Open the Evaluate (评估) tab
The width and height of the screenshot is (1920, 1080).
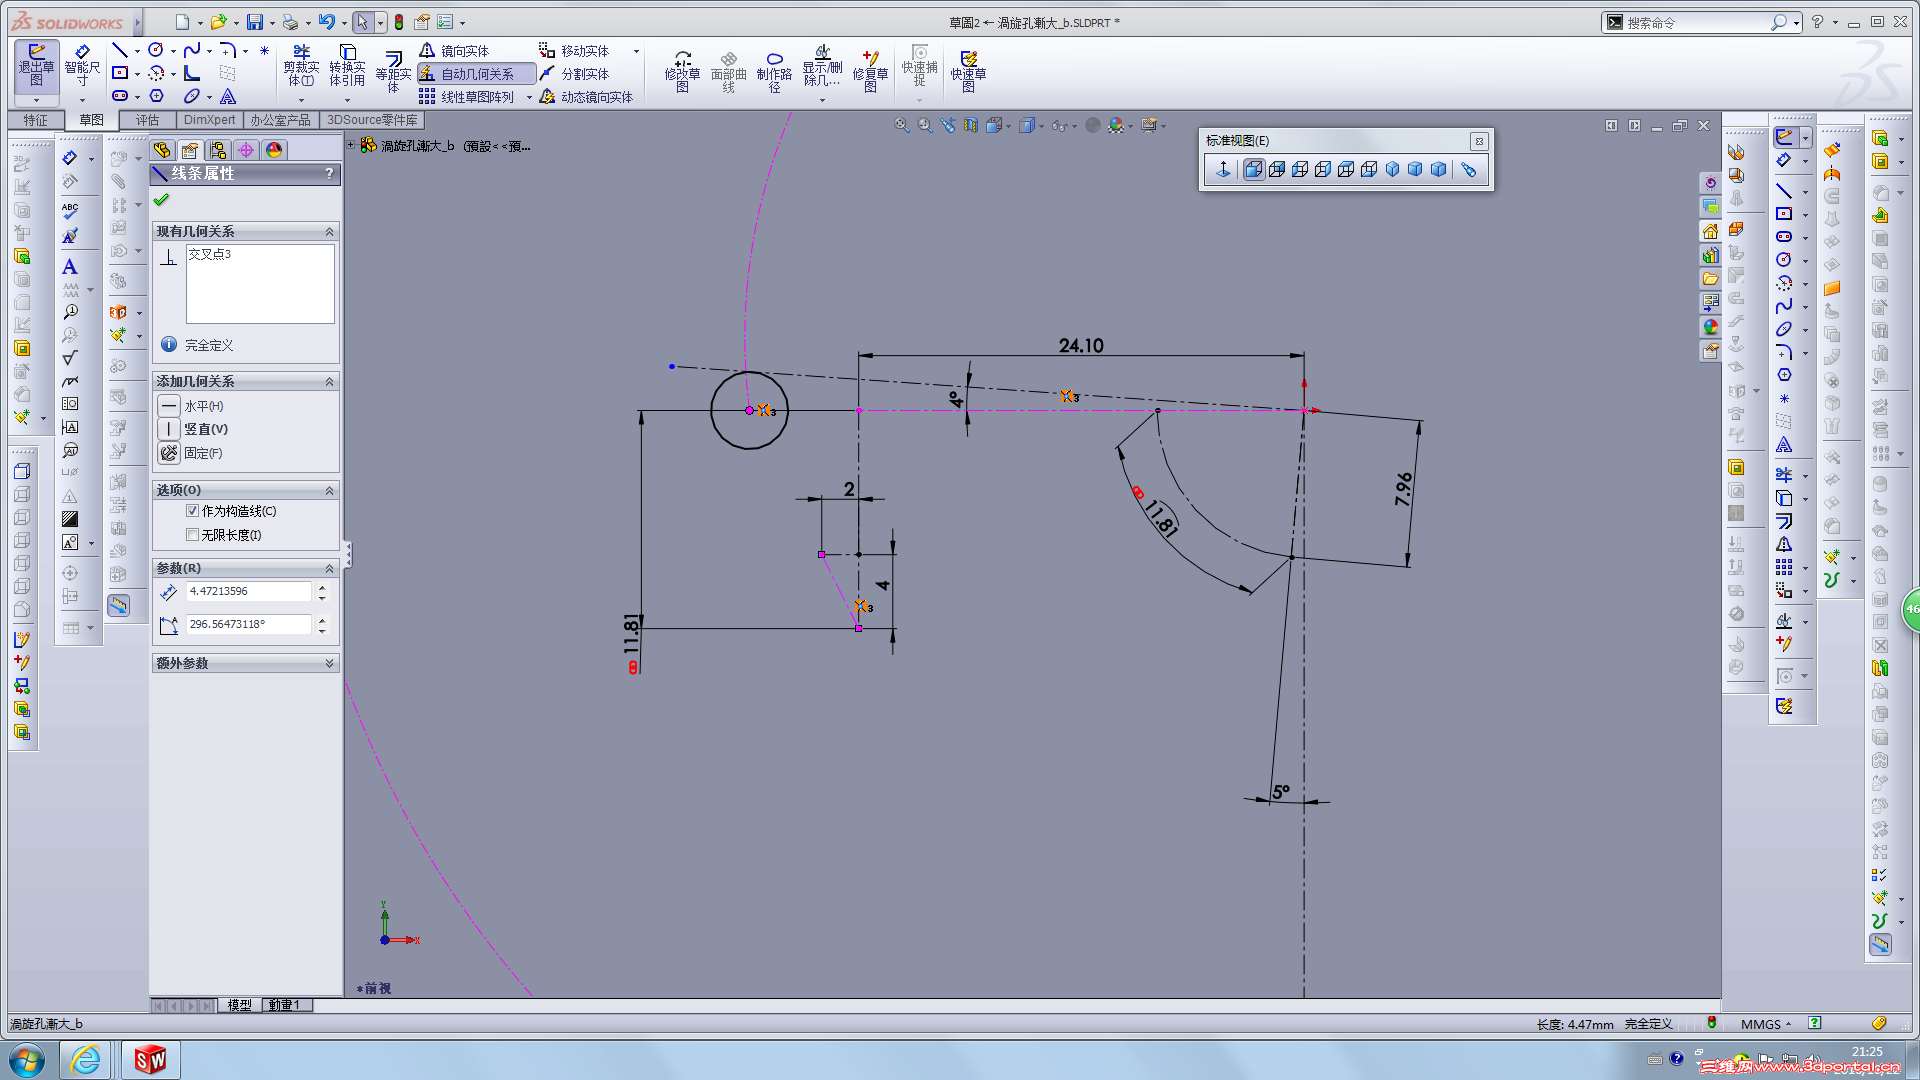point(147,120)
